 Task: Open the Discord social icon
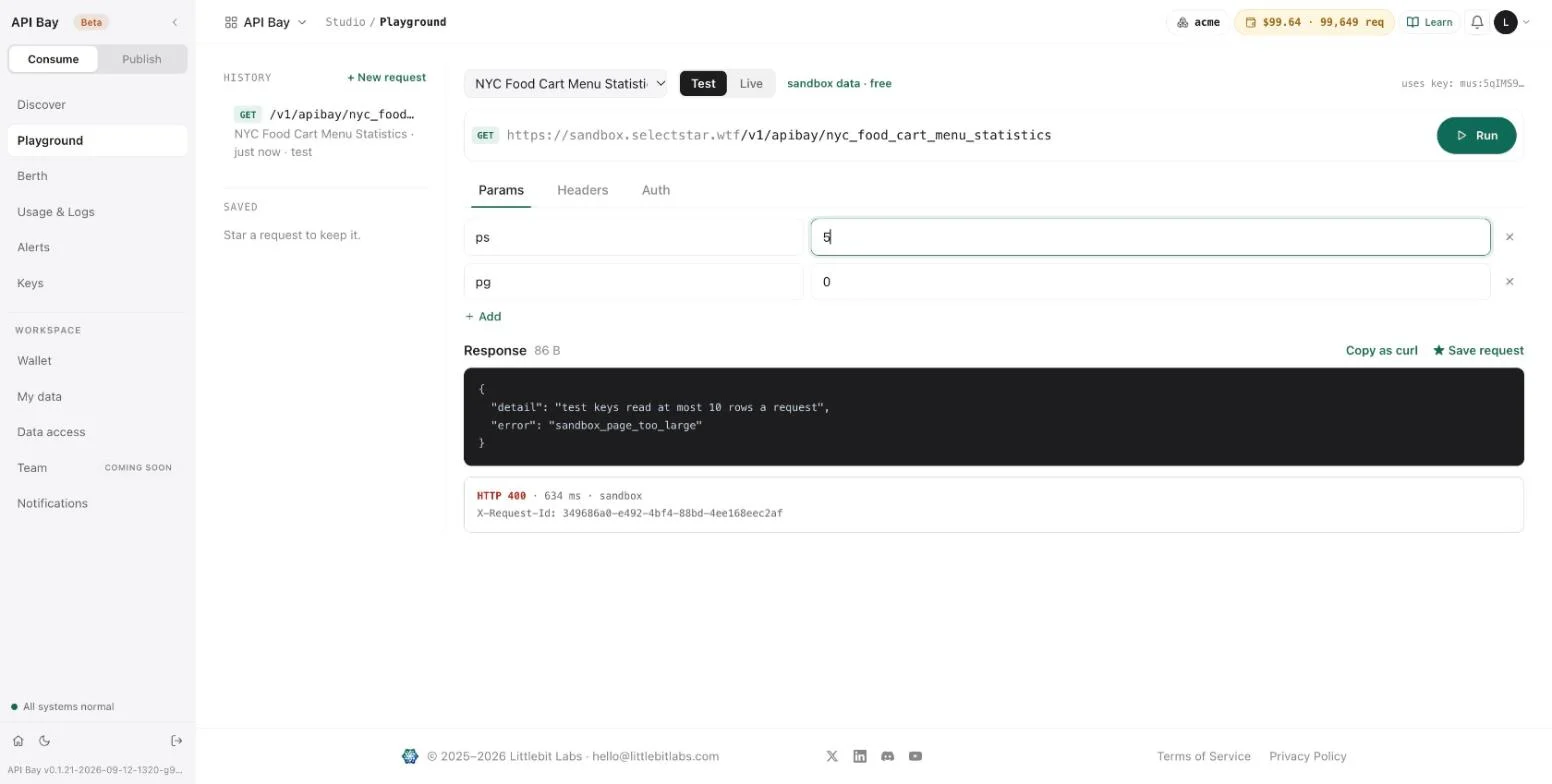click(x=887, y=756)
